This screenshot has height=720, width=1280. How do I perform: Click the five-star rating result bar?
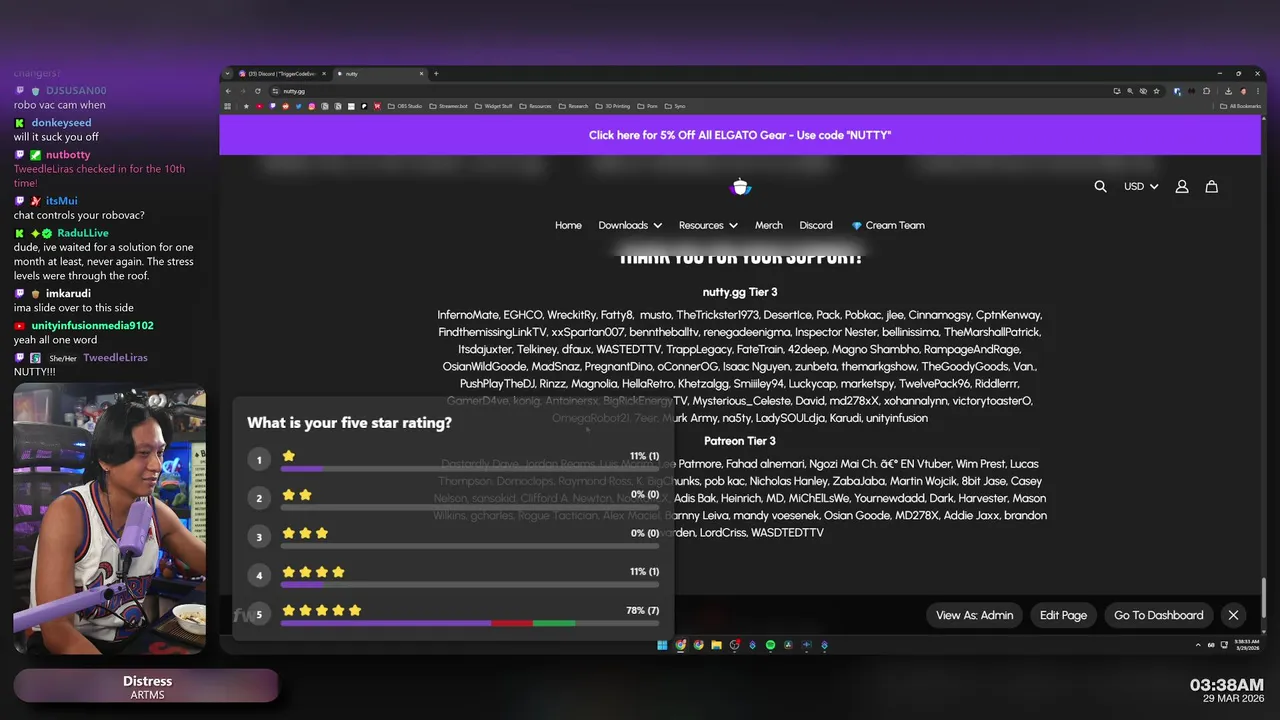click(470, 623)
